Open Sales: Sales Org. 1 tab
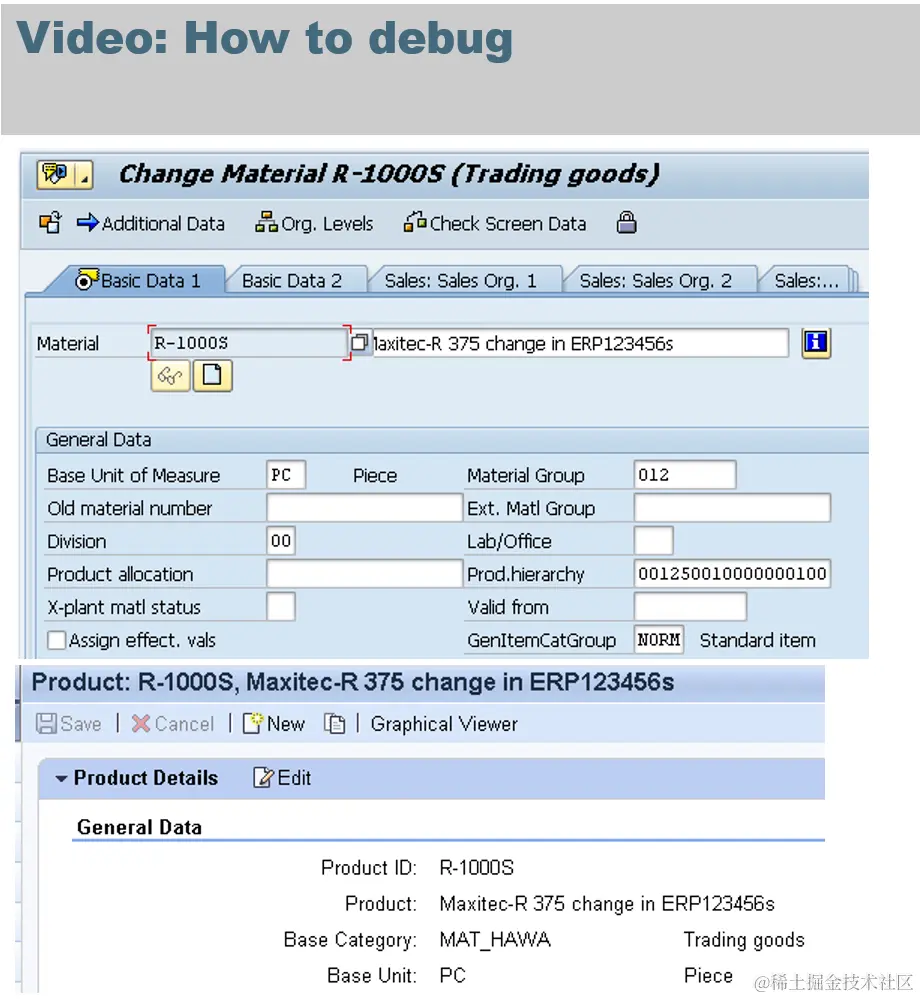 461,280
